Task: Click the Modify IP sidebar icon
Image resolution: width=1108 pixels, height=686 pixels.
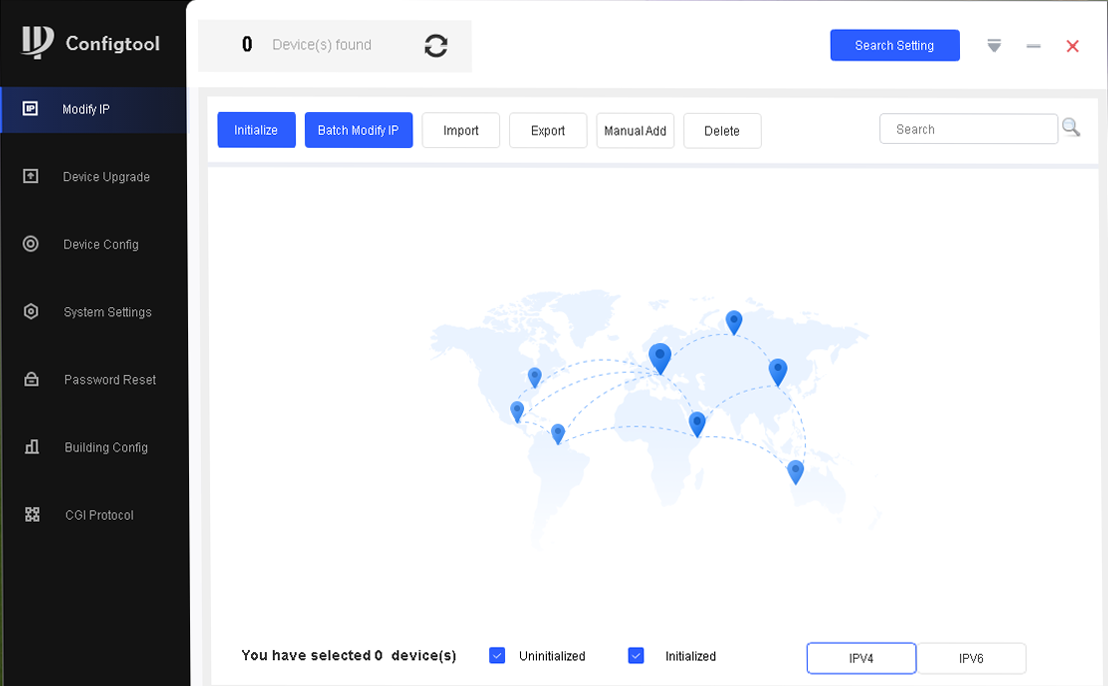Action: 30,109
